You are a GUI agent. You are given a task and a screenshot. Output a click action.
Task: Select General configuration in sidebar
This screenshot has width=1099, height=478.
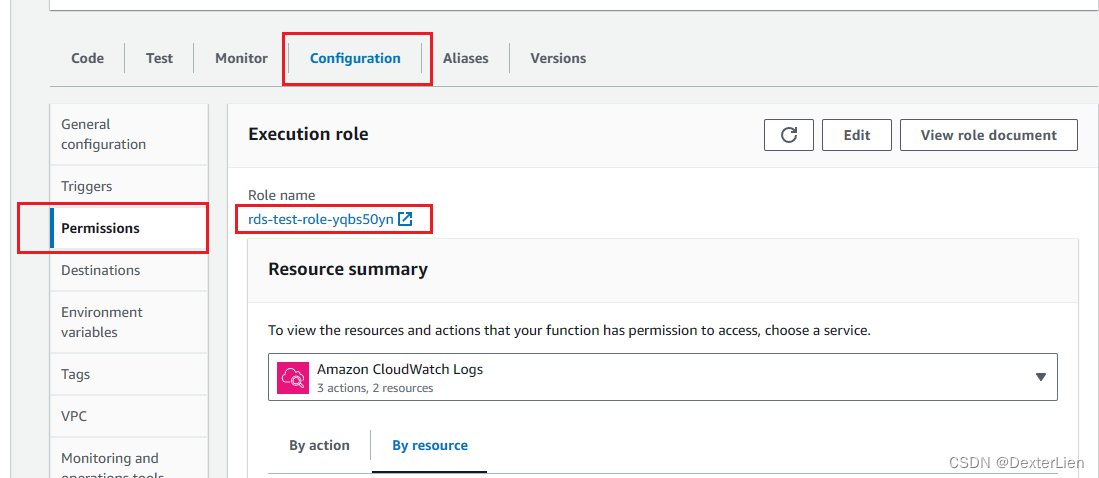click(104, 134)
